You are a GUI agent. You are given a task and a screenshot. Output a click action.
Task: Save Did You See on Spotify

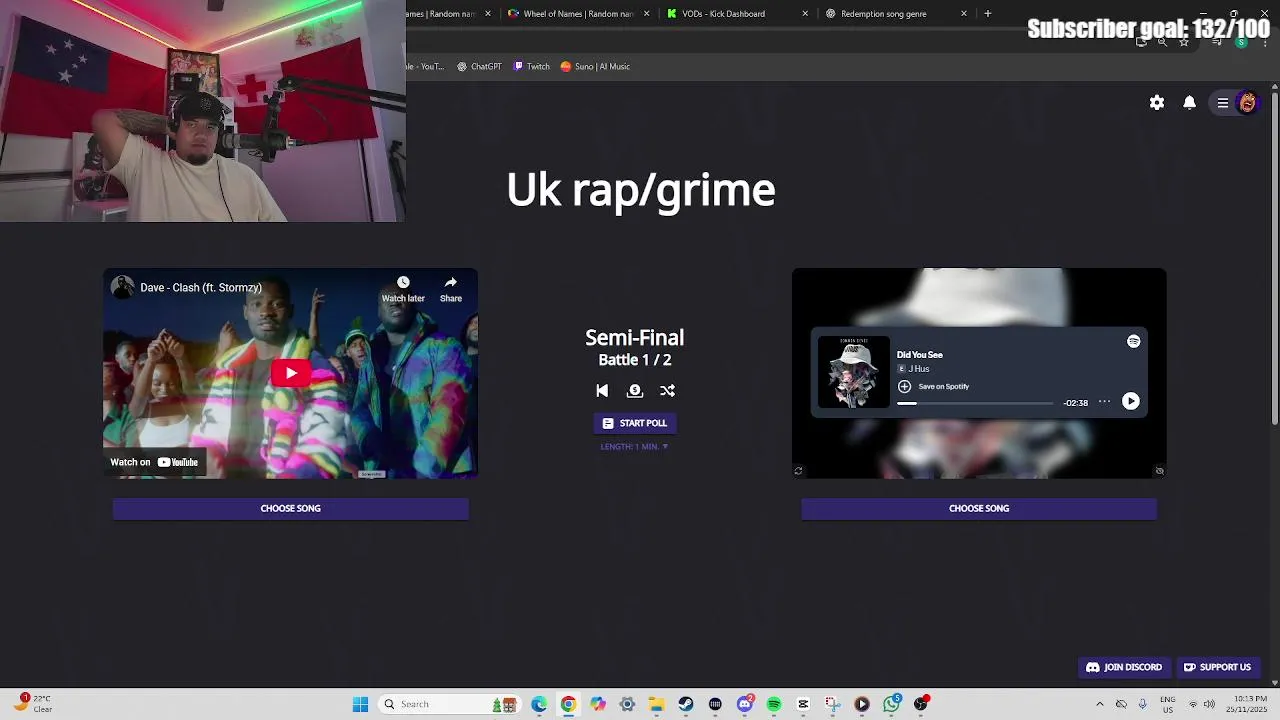tap(933, 386)
